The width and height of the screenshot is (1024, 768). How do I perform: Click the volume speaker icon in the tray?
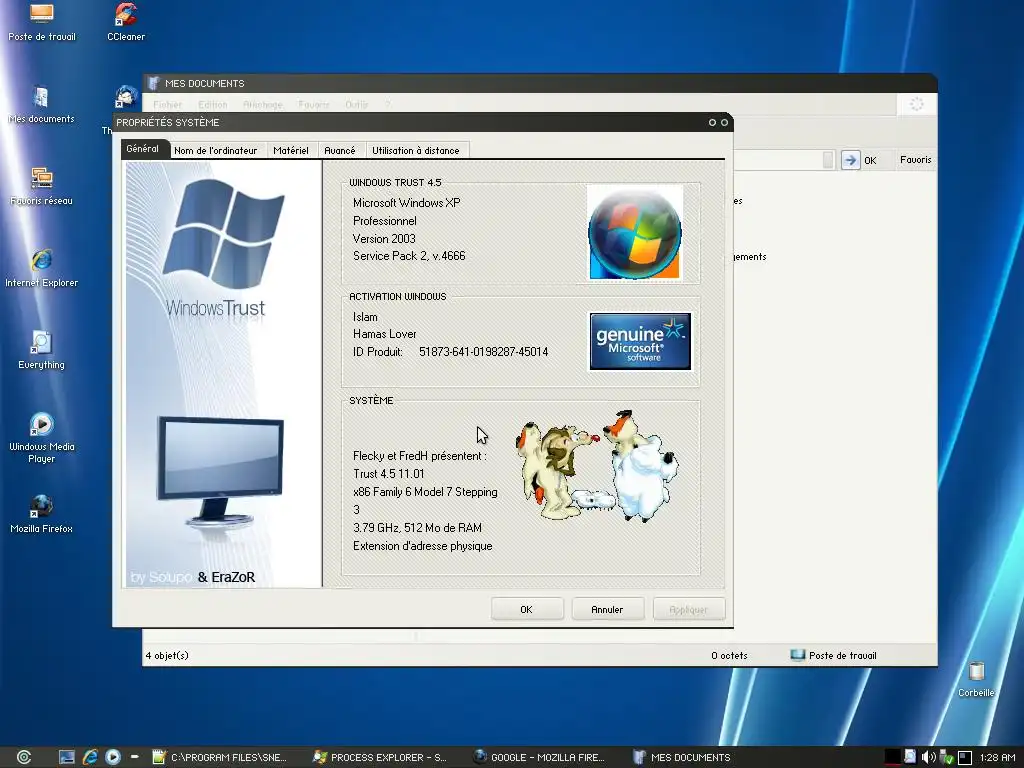pos(928,757)
